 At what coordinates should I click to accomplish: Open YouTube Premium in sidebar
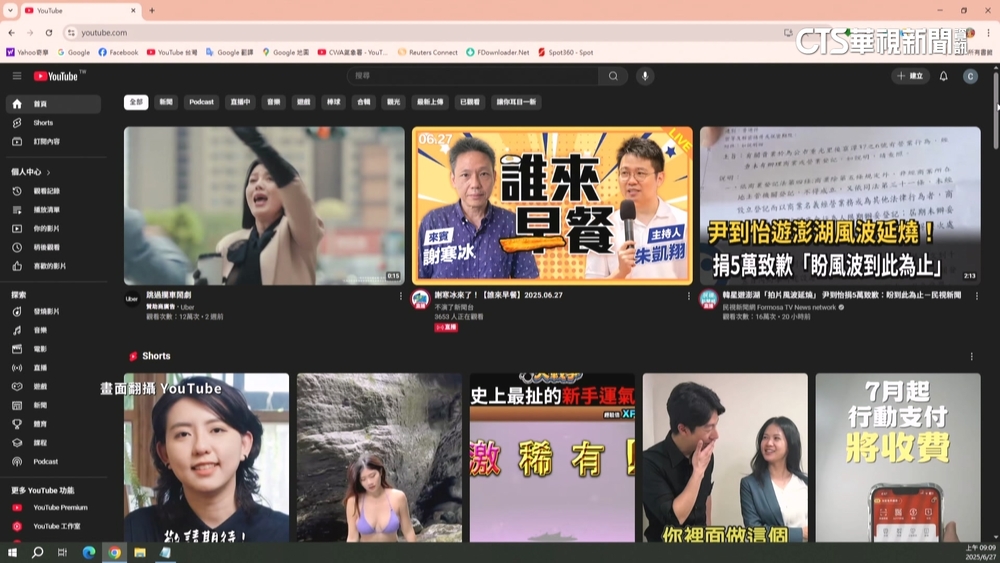coord(54,508)
